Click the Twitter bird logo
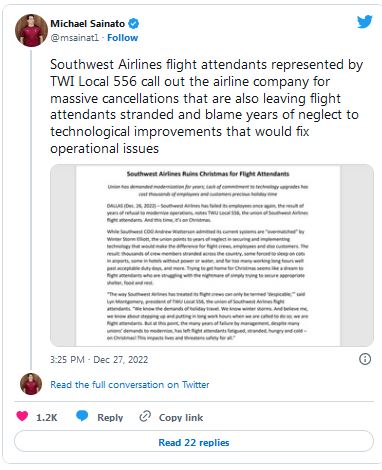 click(365, 22)
